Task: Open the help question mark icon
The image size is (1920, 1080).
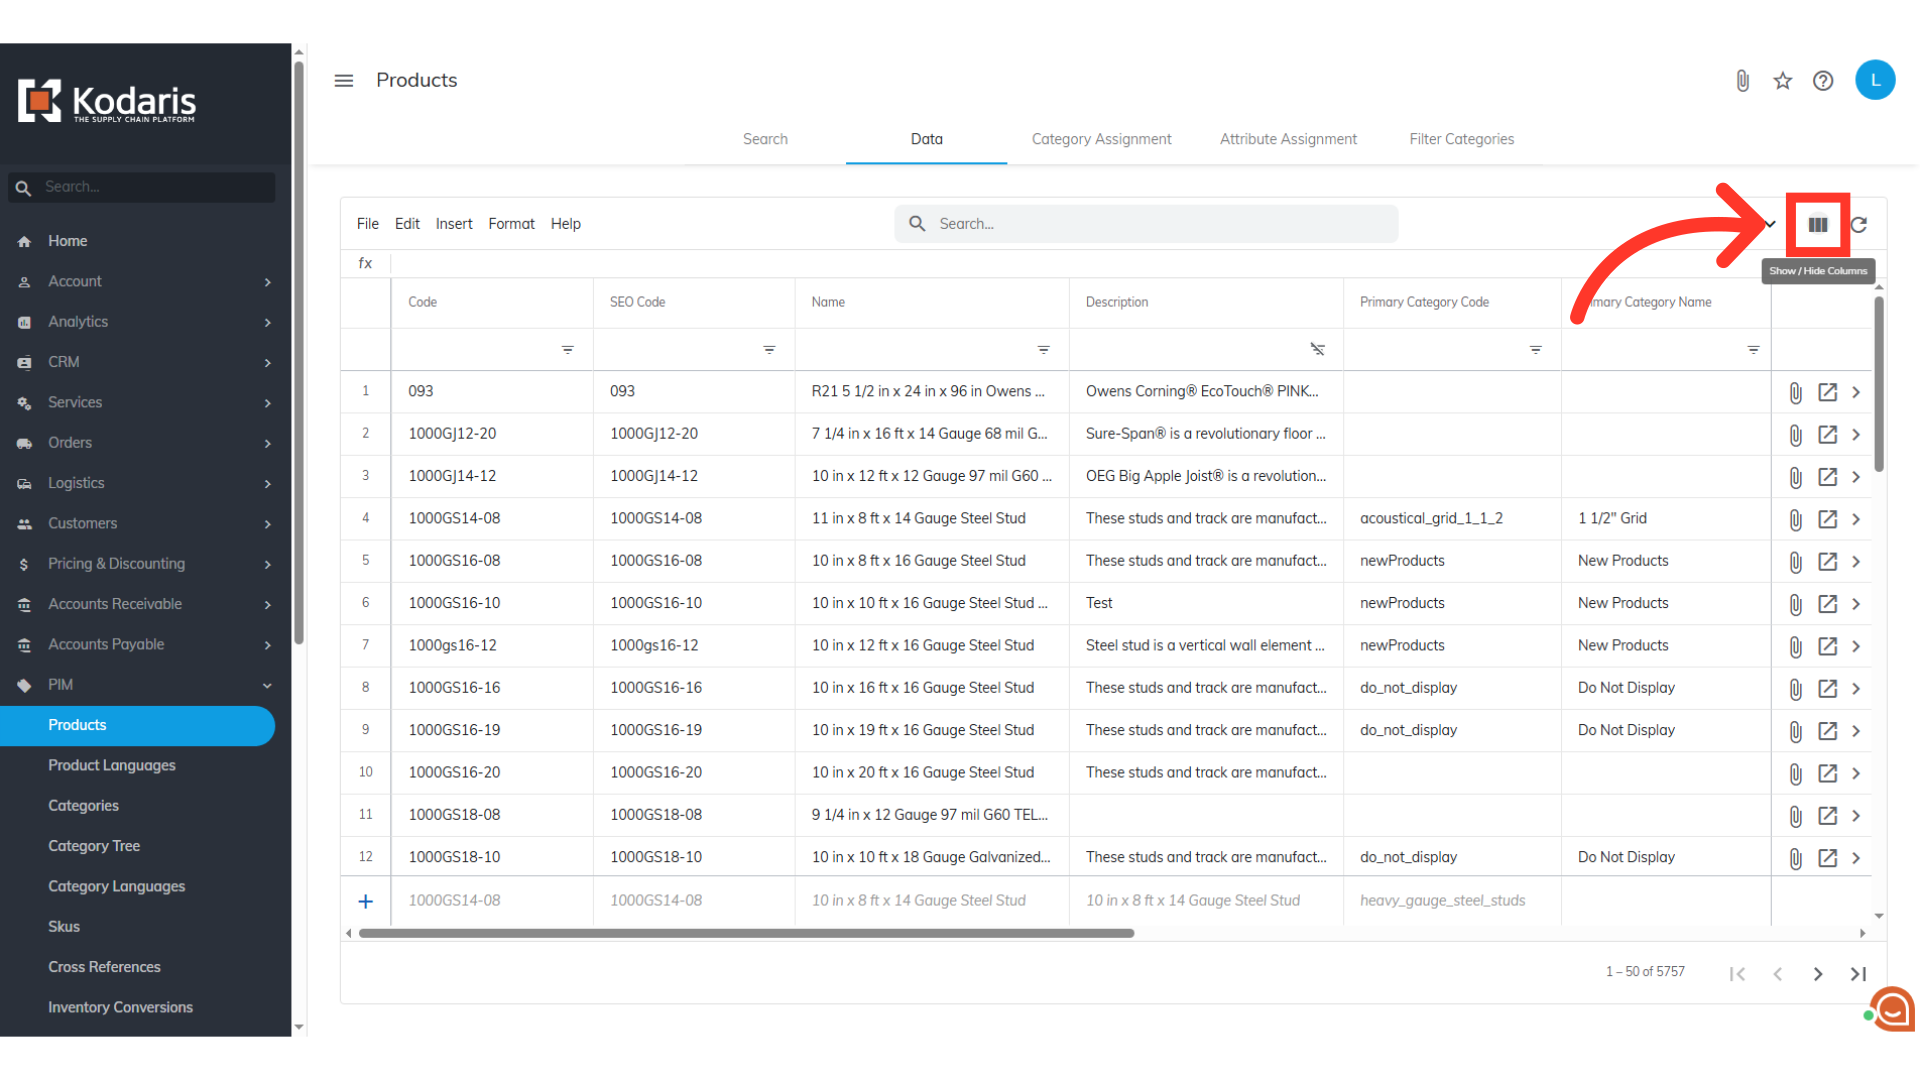Action: click(x=1823, y=81)
